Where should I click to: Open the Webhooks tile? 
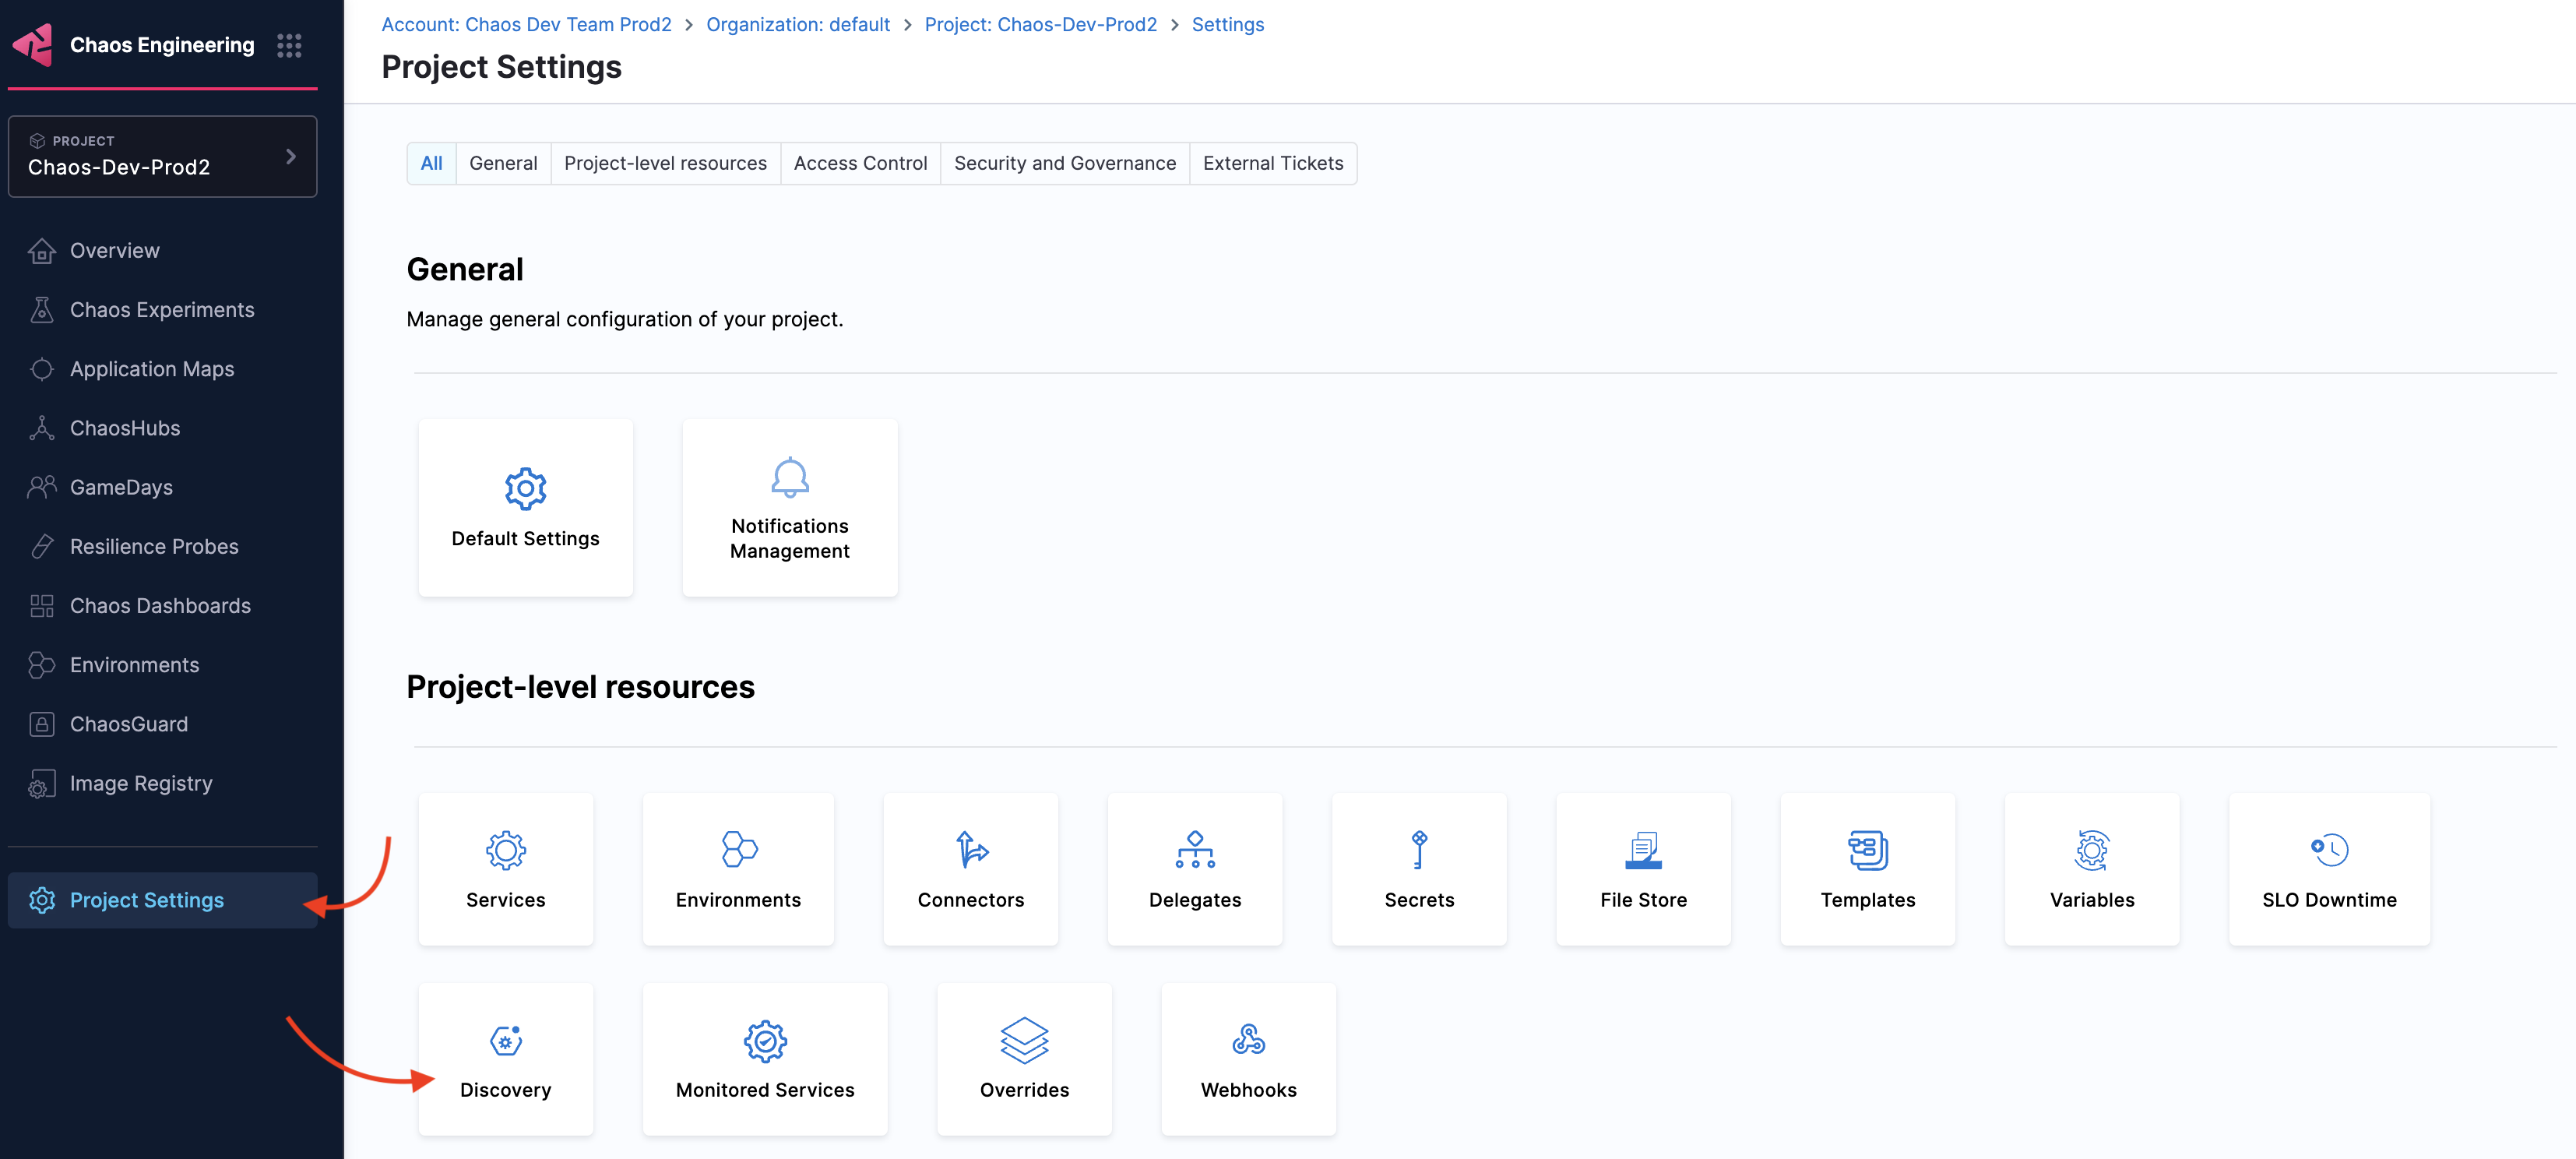tap(1248, 1058)
